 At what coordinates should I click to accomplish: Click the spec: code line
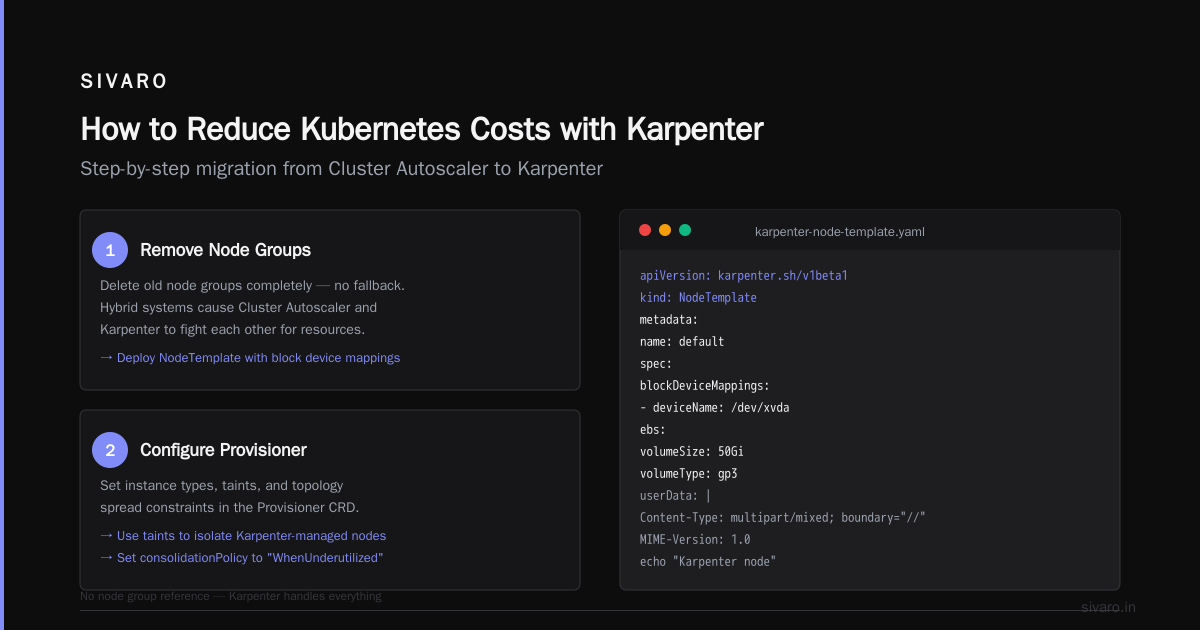656,363
